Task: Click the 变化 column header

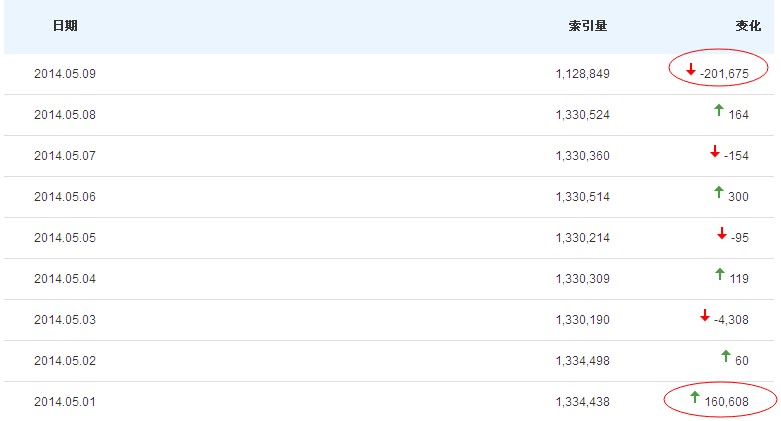Action: 748,26
